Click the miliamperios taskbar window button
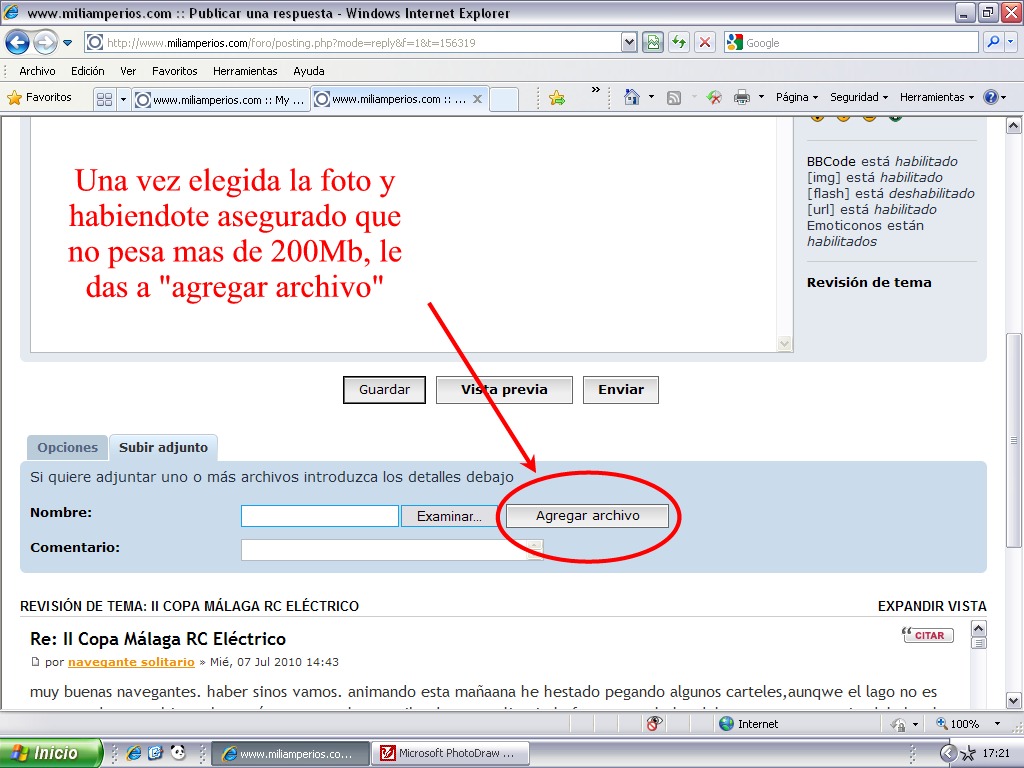 pyautogui.click(x=291, y=753)
